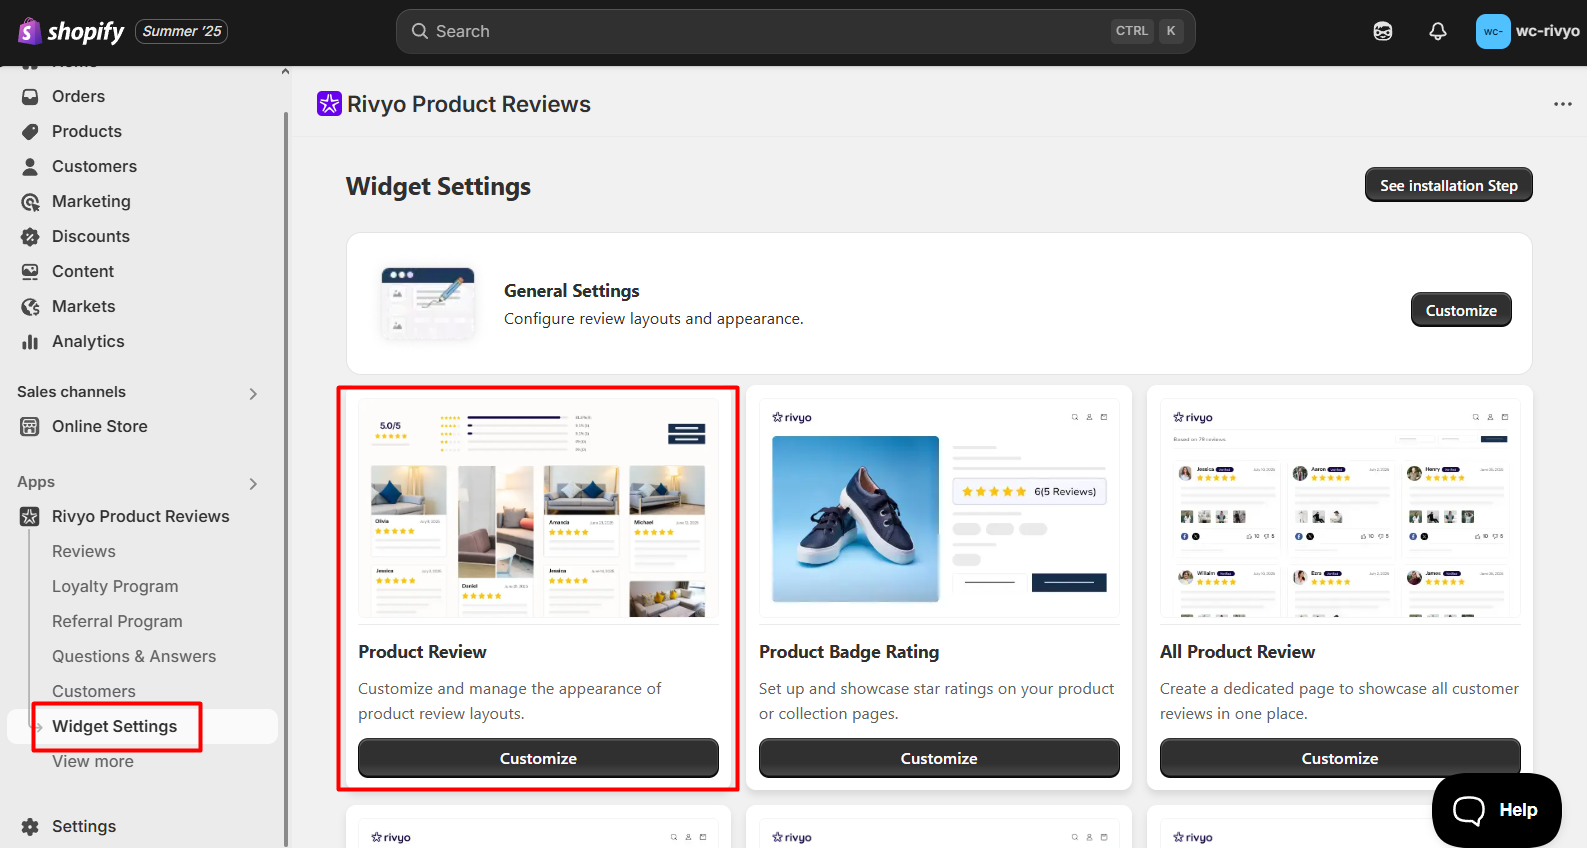
Task: Open Loyalty Program
Action: (115, 587)
